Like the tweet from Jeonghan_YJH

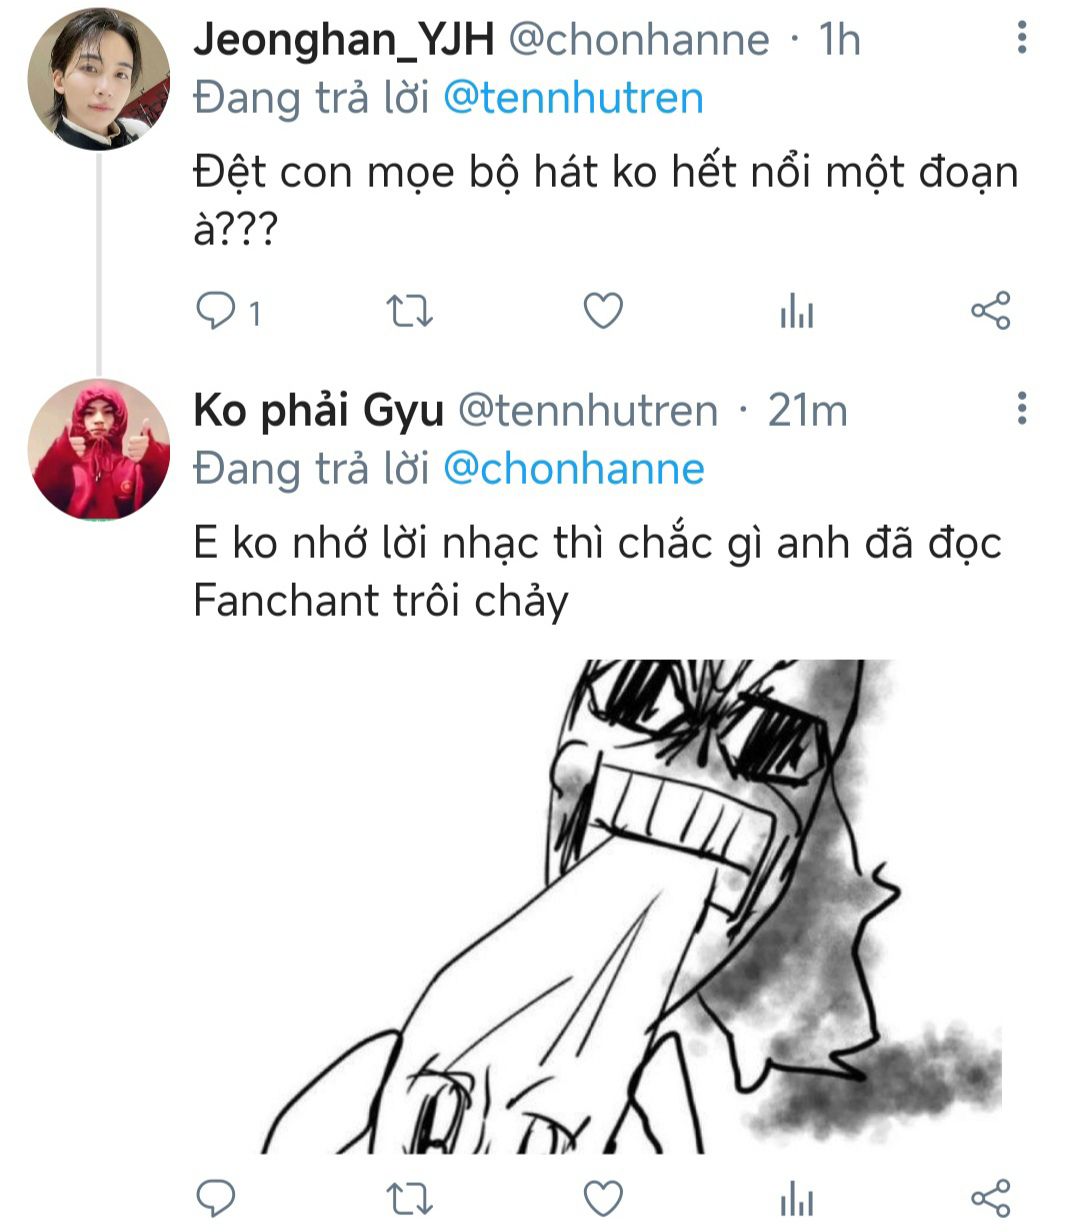pyautogui.click(x=603, y=312)
